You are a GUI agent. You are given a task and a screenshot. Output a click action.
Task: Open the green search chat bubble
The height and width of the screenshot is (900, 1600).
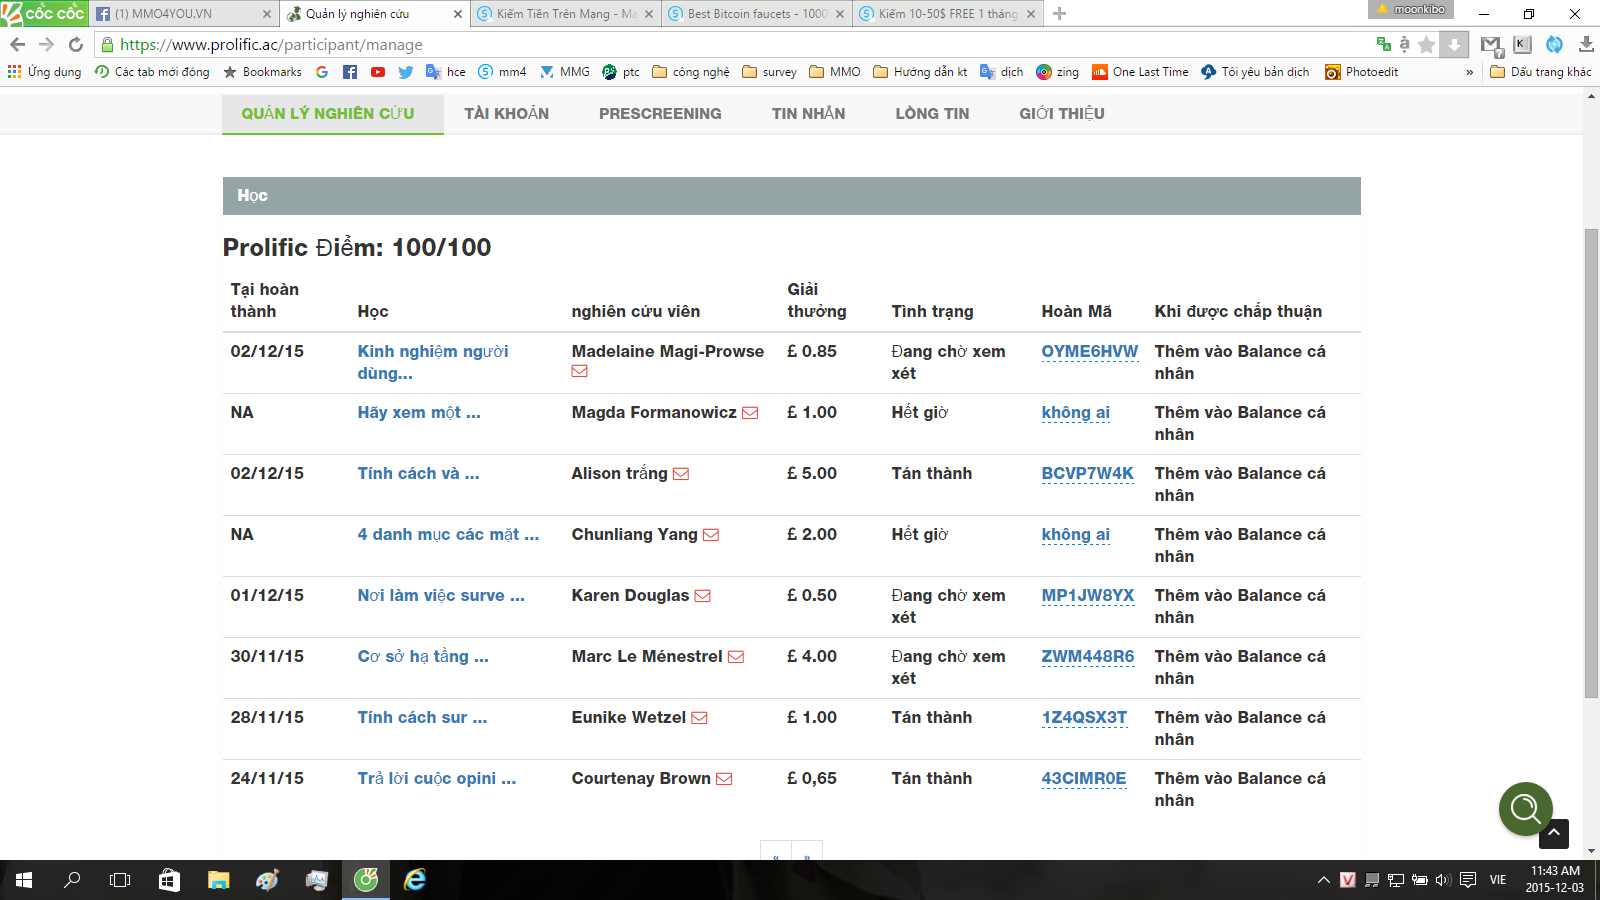[1525, 808]
